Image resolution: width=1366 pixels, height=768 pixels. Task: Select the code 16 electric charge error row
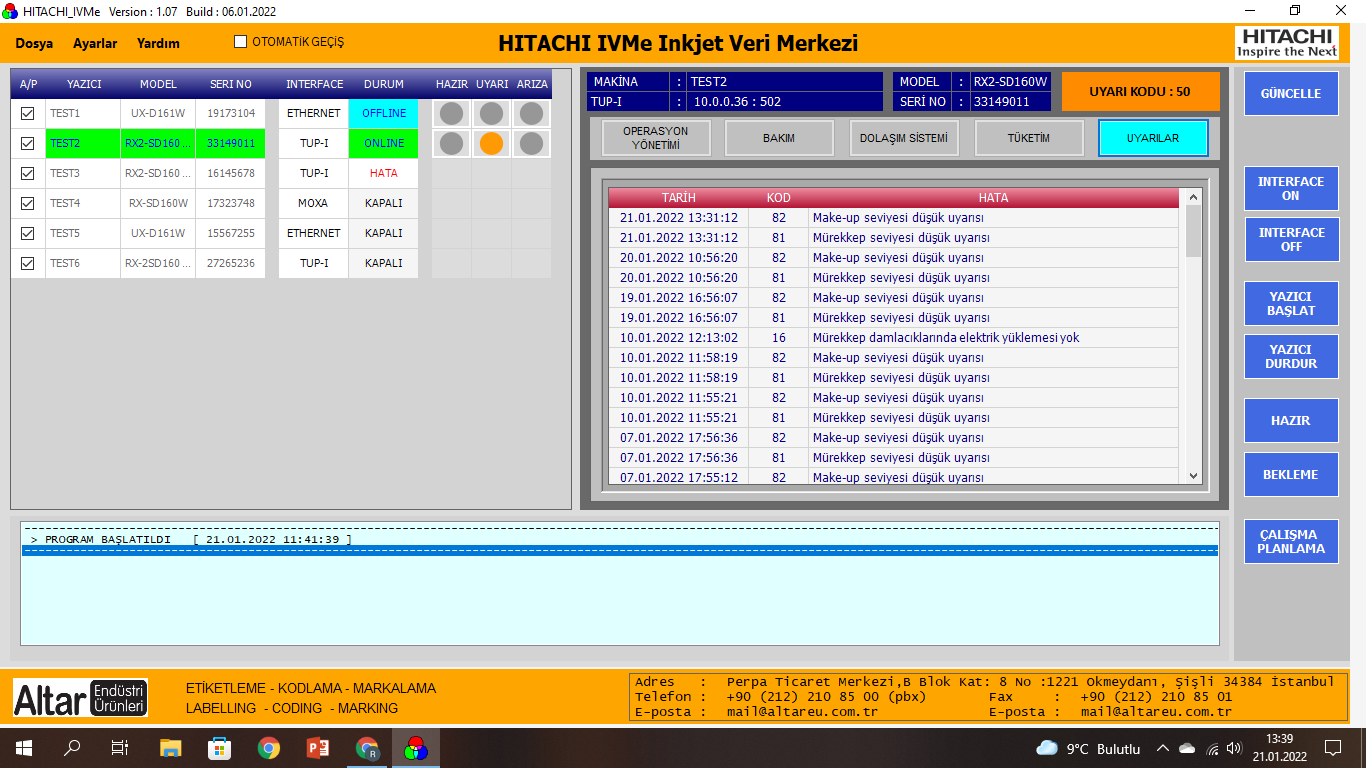pyautogui.click(x=895, y=338)
